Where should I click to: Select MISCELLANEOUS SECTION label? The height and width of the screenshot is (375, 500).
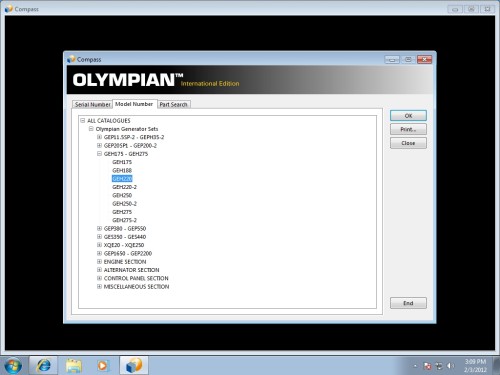click(136, 287)
